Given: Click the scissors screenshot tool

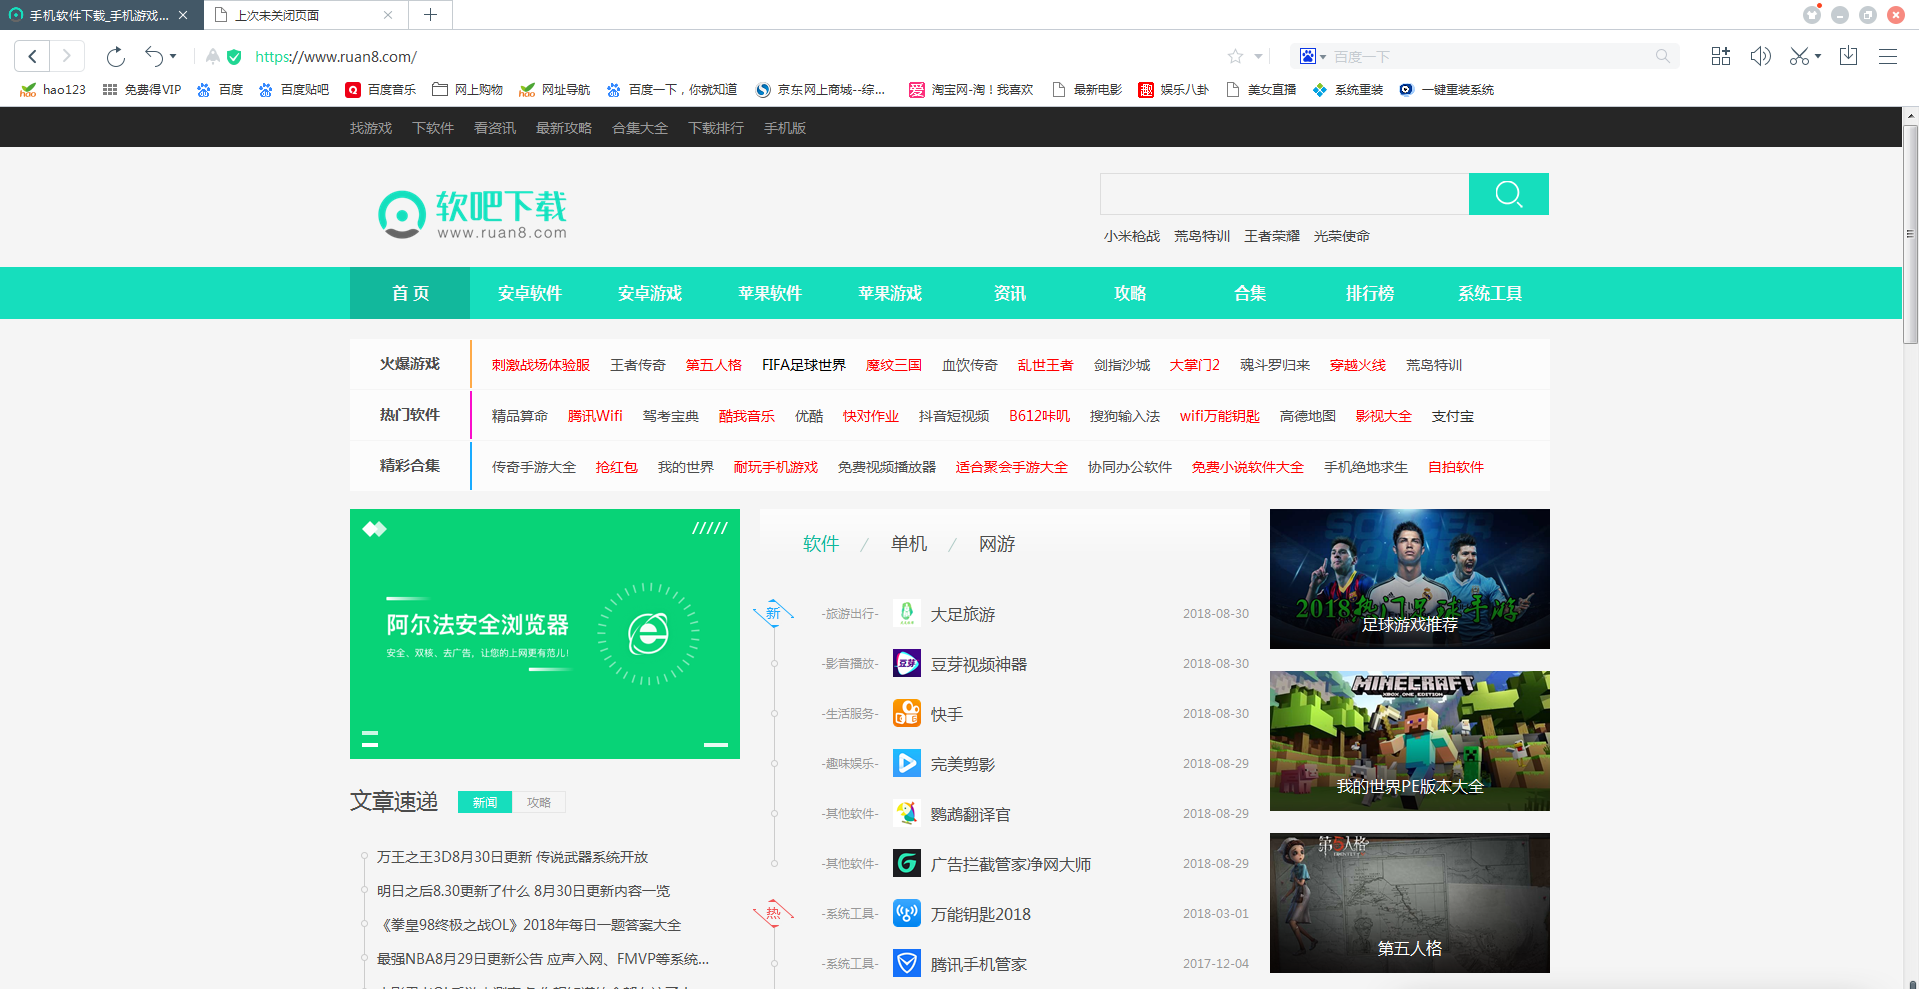Looking at the screenshot, I should tap(1799, 57).
